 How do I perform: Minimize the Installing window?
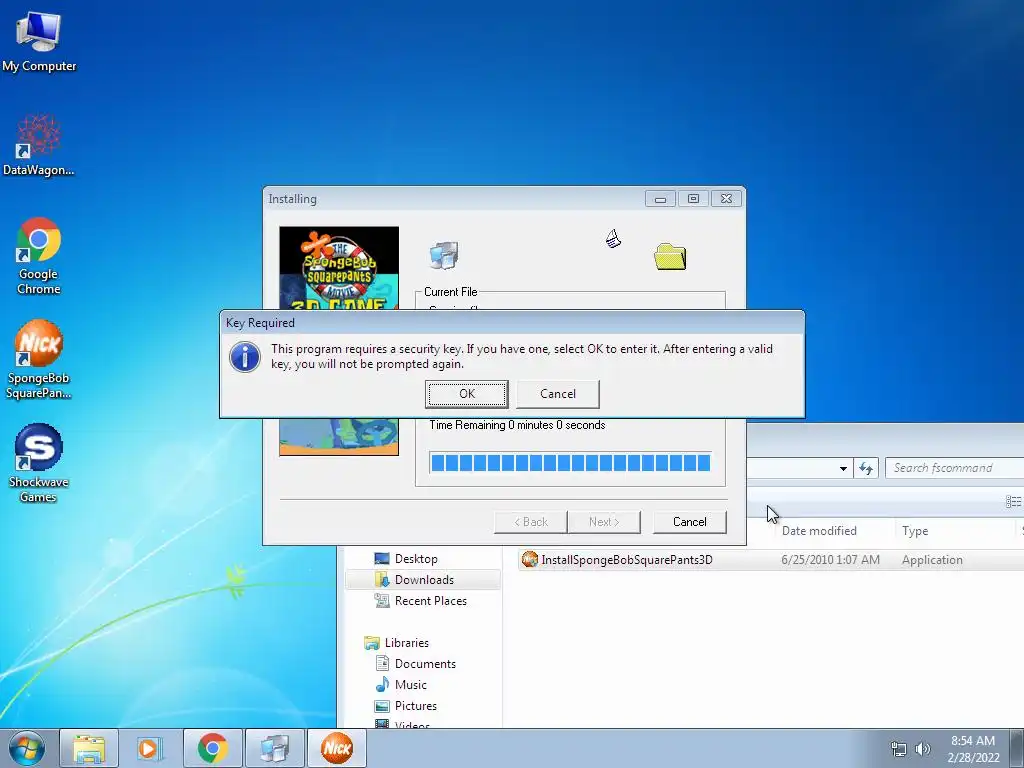660,199
